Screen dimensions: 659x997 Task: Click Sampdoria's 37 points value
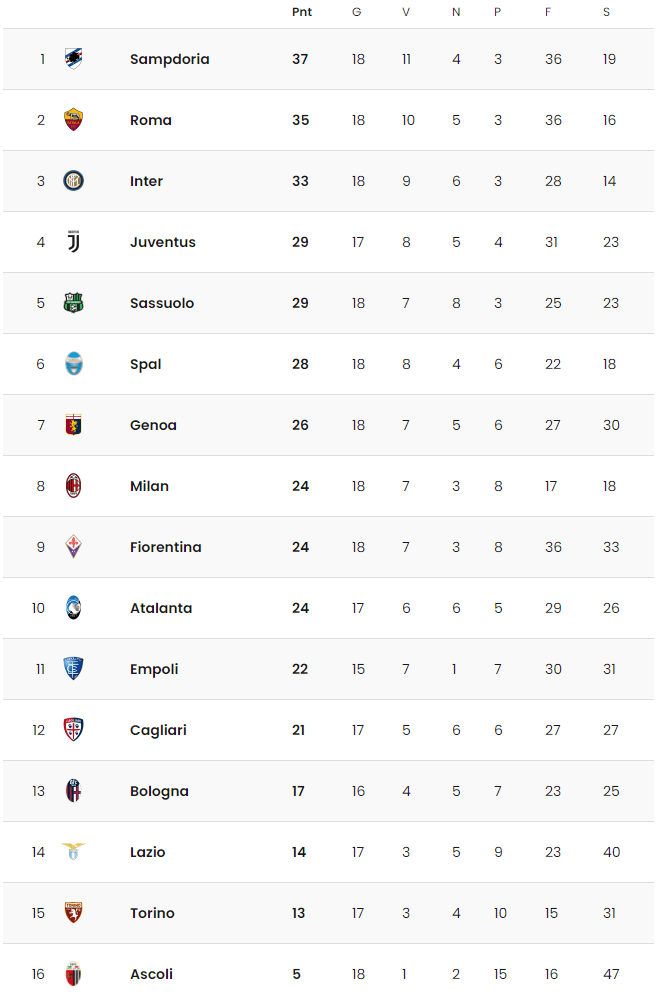(x=300, y=59)
